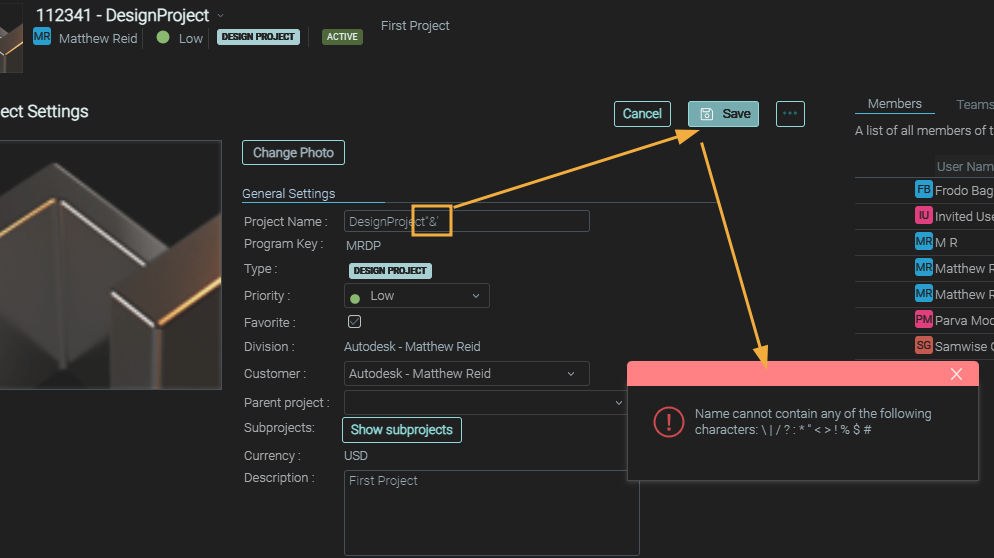
Task: Switch to the Members tab
Action: [894, 104]
